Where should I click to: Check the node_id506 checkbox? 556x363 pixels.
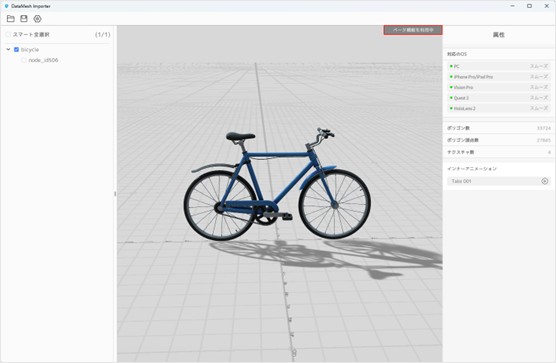(x=24, y=60)
